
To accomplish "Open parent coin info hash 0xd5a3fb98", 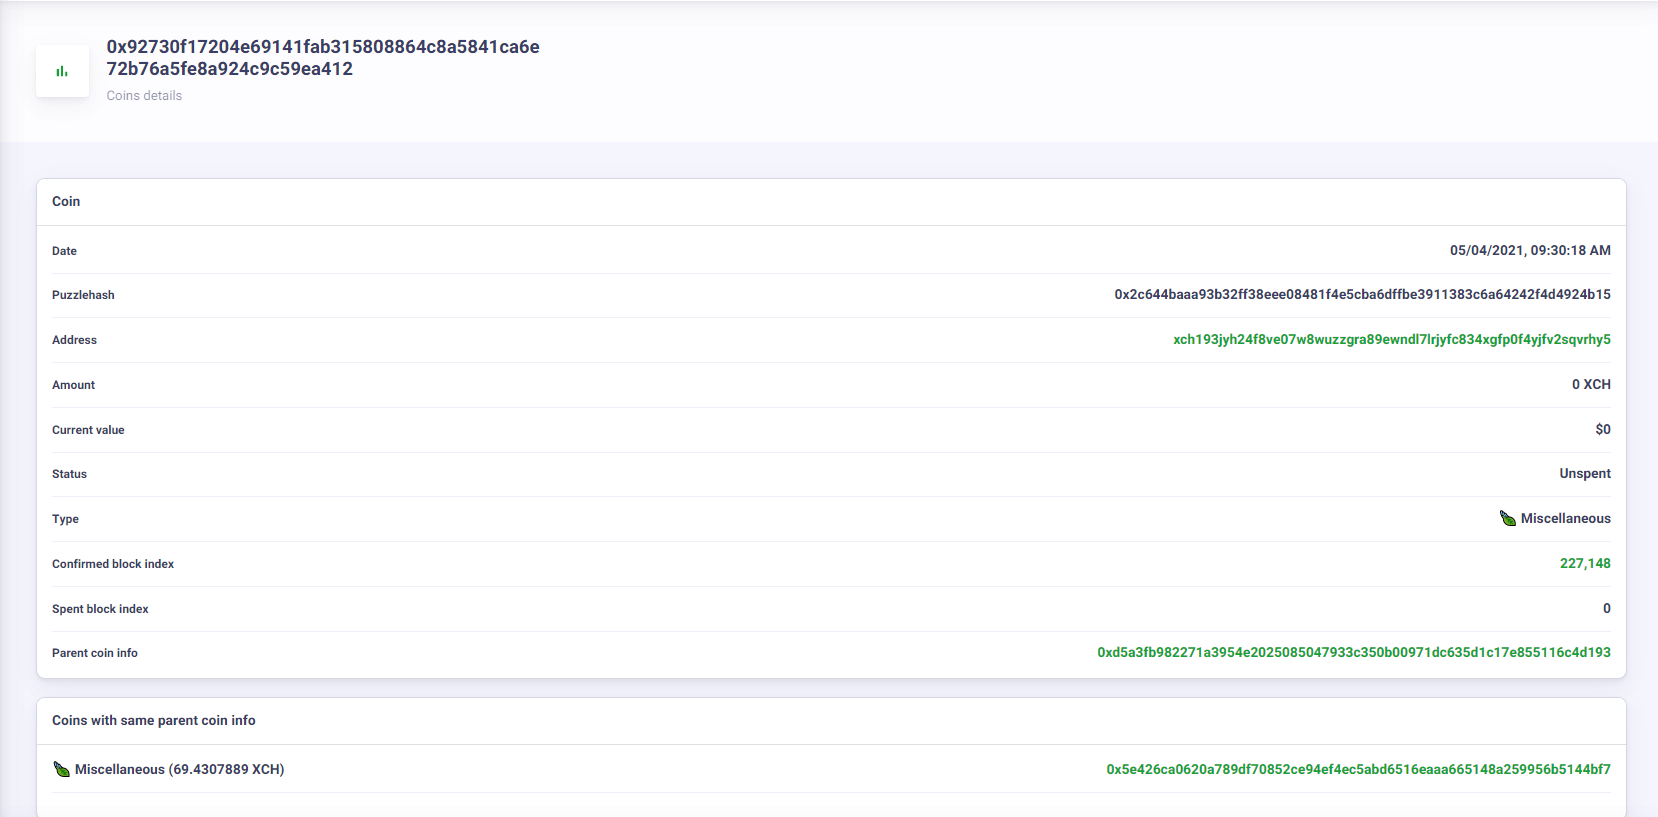I will pos(1354,653).
